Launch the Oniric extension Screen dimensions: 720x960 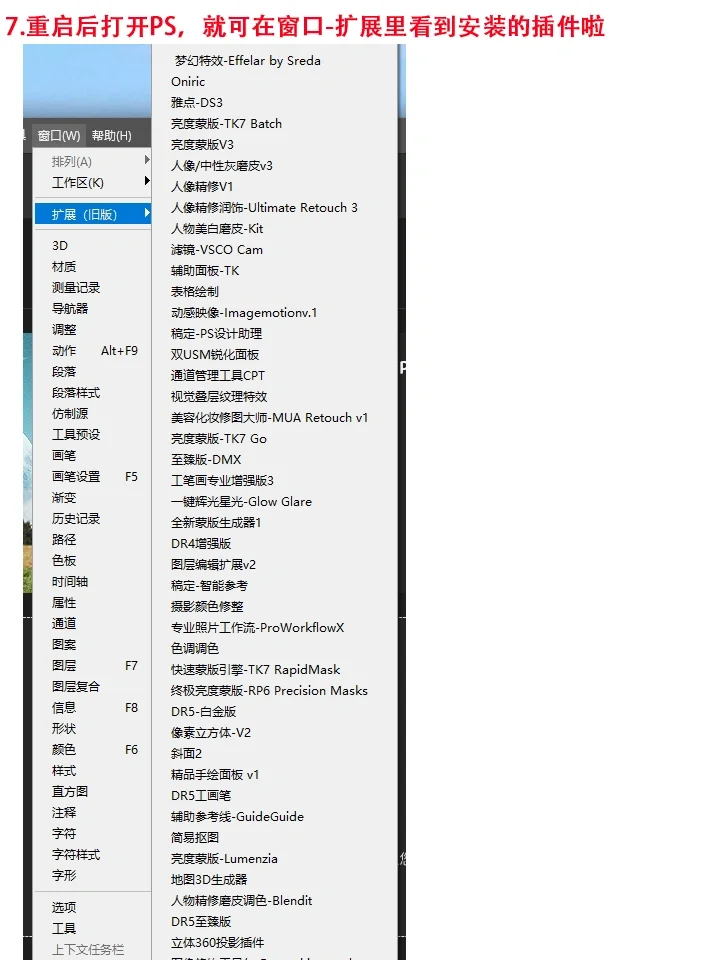(188, 81)
